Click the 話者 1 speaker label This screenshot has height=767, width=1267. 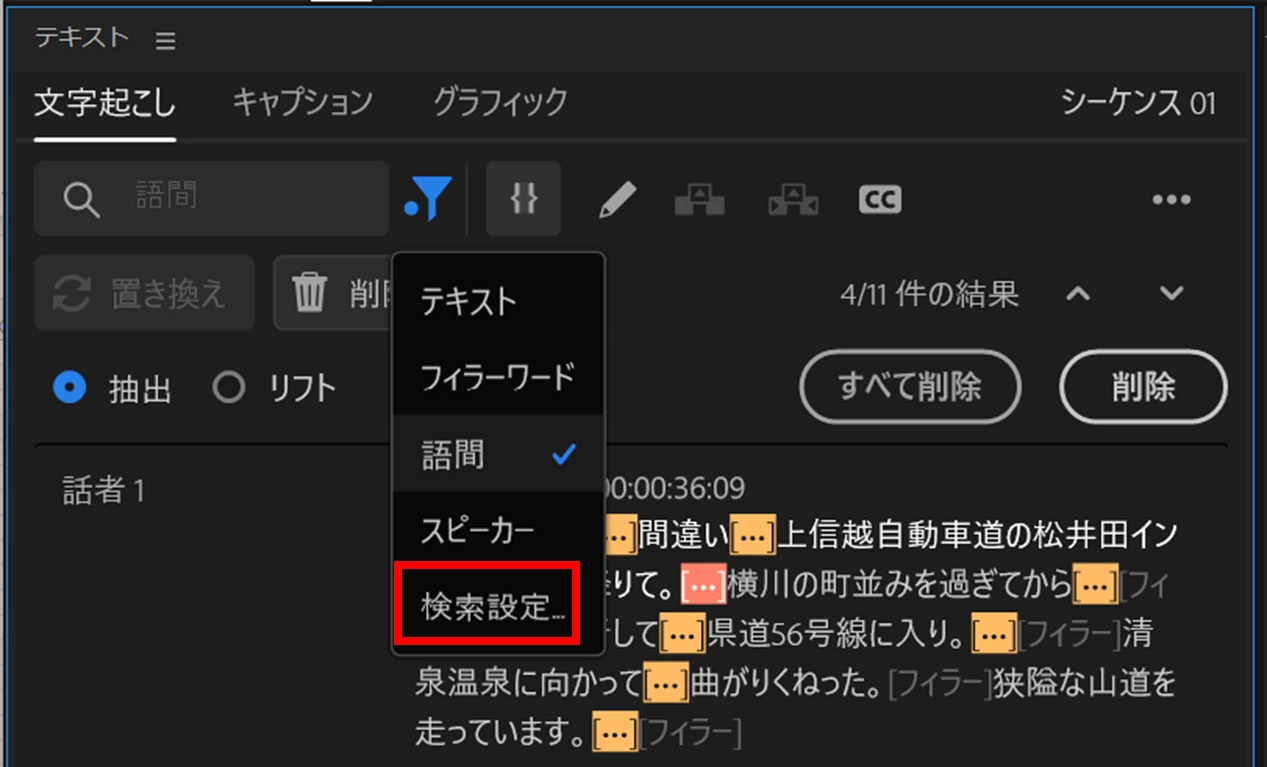tap(104, 490)
